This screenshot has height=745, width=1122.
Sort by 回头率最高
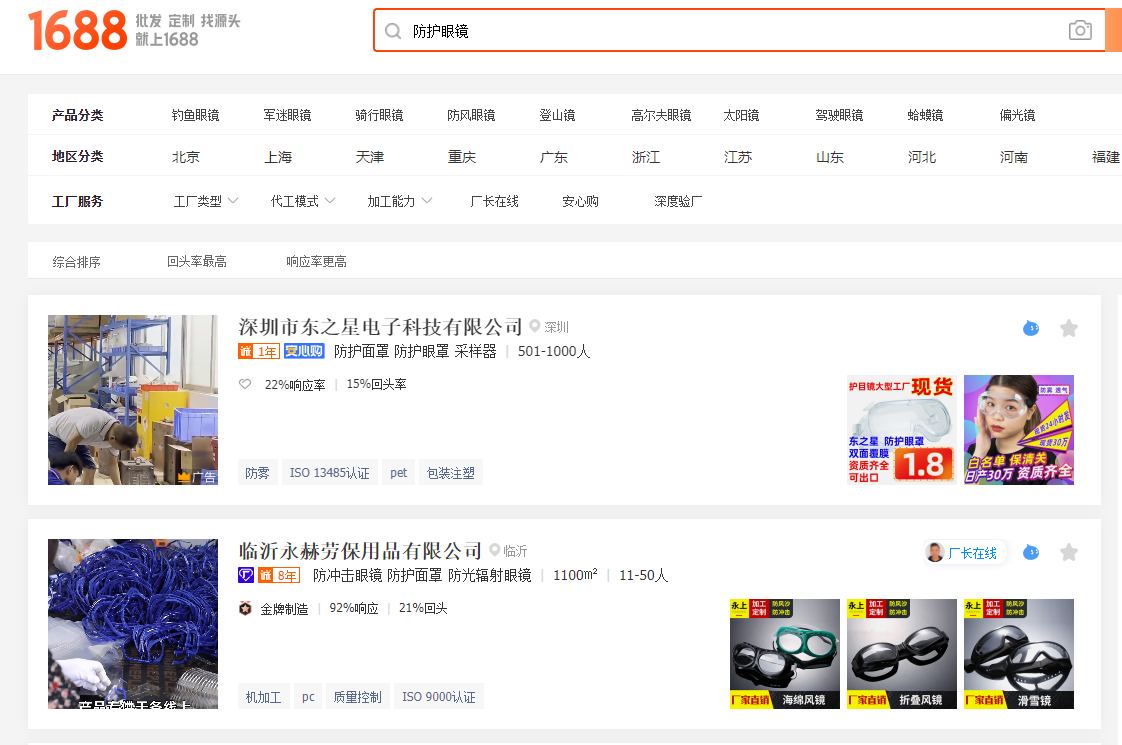point(197,262)
